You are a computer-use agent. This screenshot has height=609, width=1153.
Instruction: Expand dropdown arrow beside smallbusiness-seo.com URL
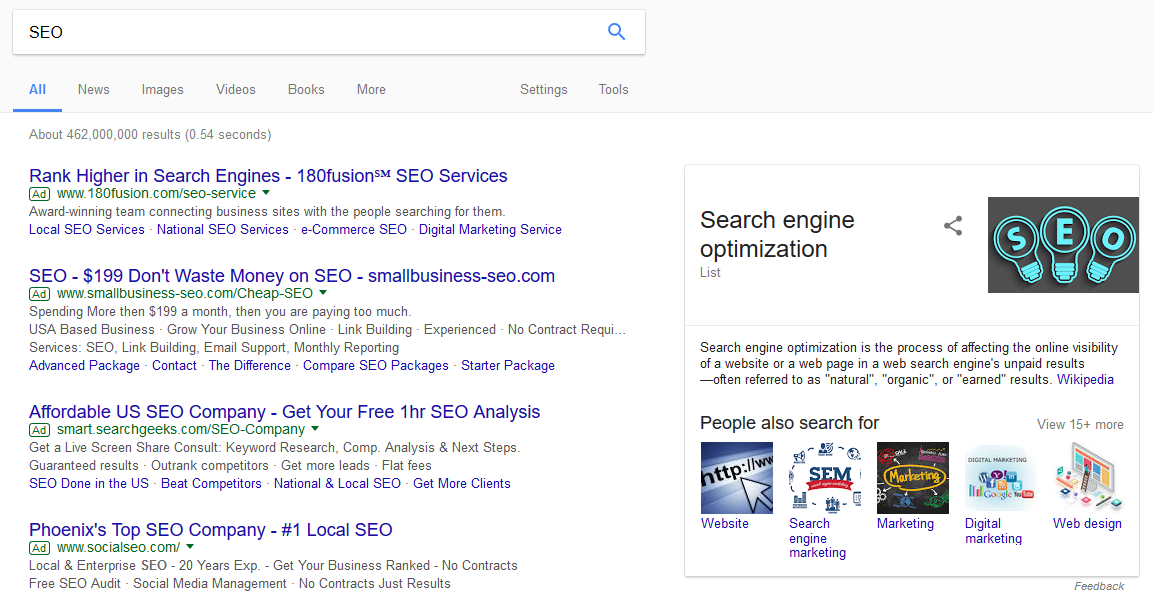point(323,293)
